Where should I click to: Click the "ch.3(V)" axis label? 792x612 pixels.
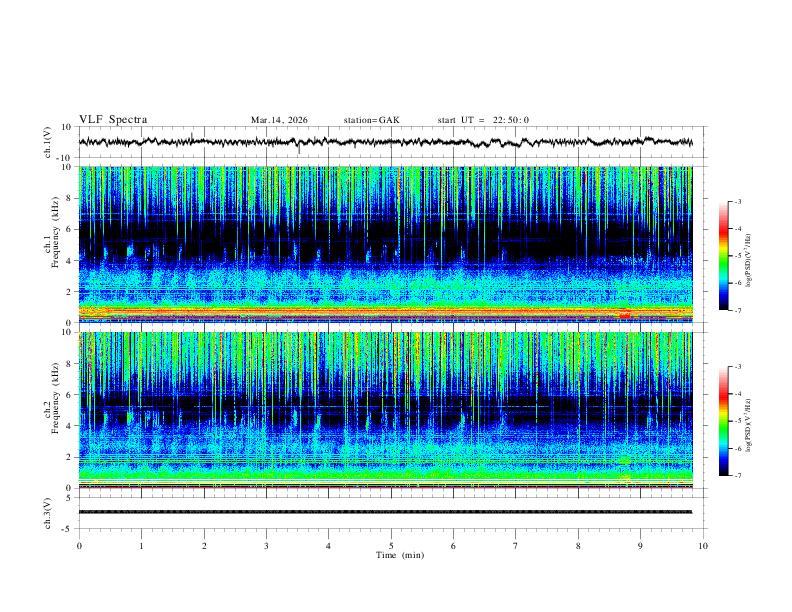48,514
